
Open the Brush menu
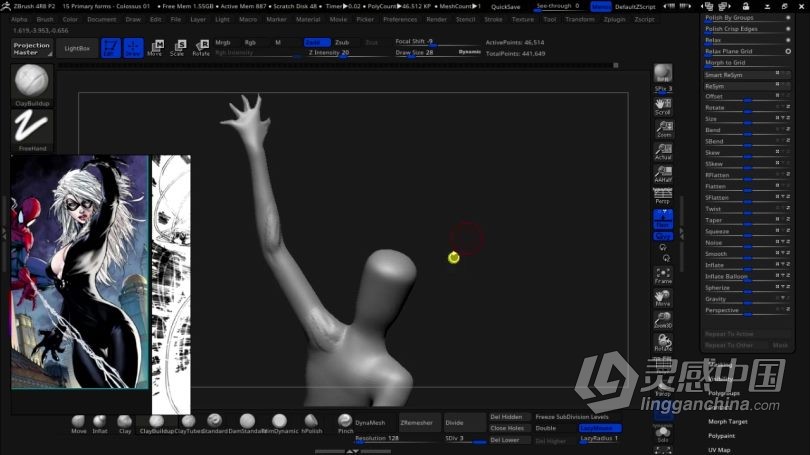click(x=45, y=19)
